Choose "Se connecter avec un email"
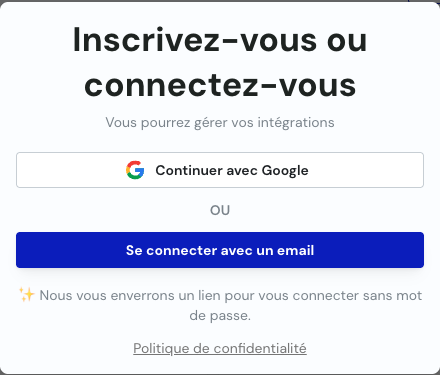This screenshot has width=440, height=375. click(x=220, y=250)
